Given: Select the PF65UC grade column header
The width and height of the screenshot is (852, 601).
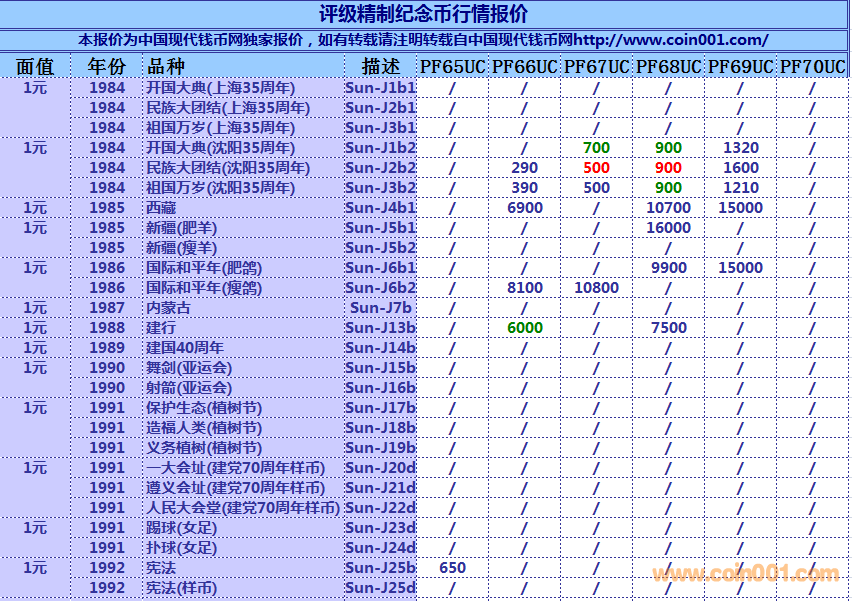Looking at the screenshot, I should point(452,67).
